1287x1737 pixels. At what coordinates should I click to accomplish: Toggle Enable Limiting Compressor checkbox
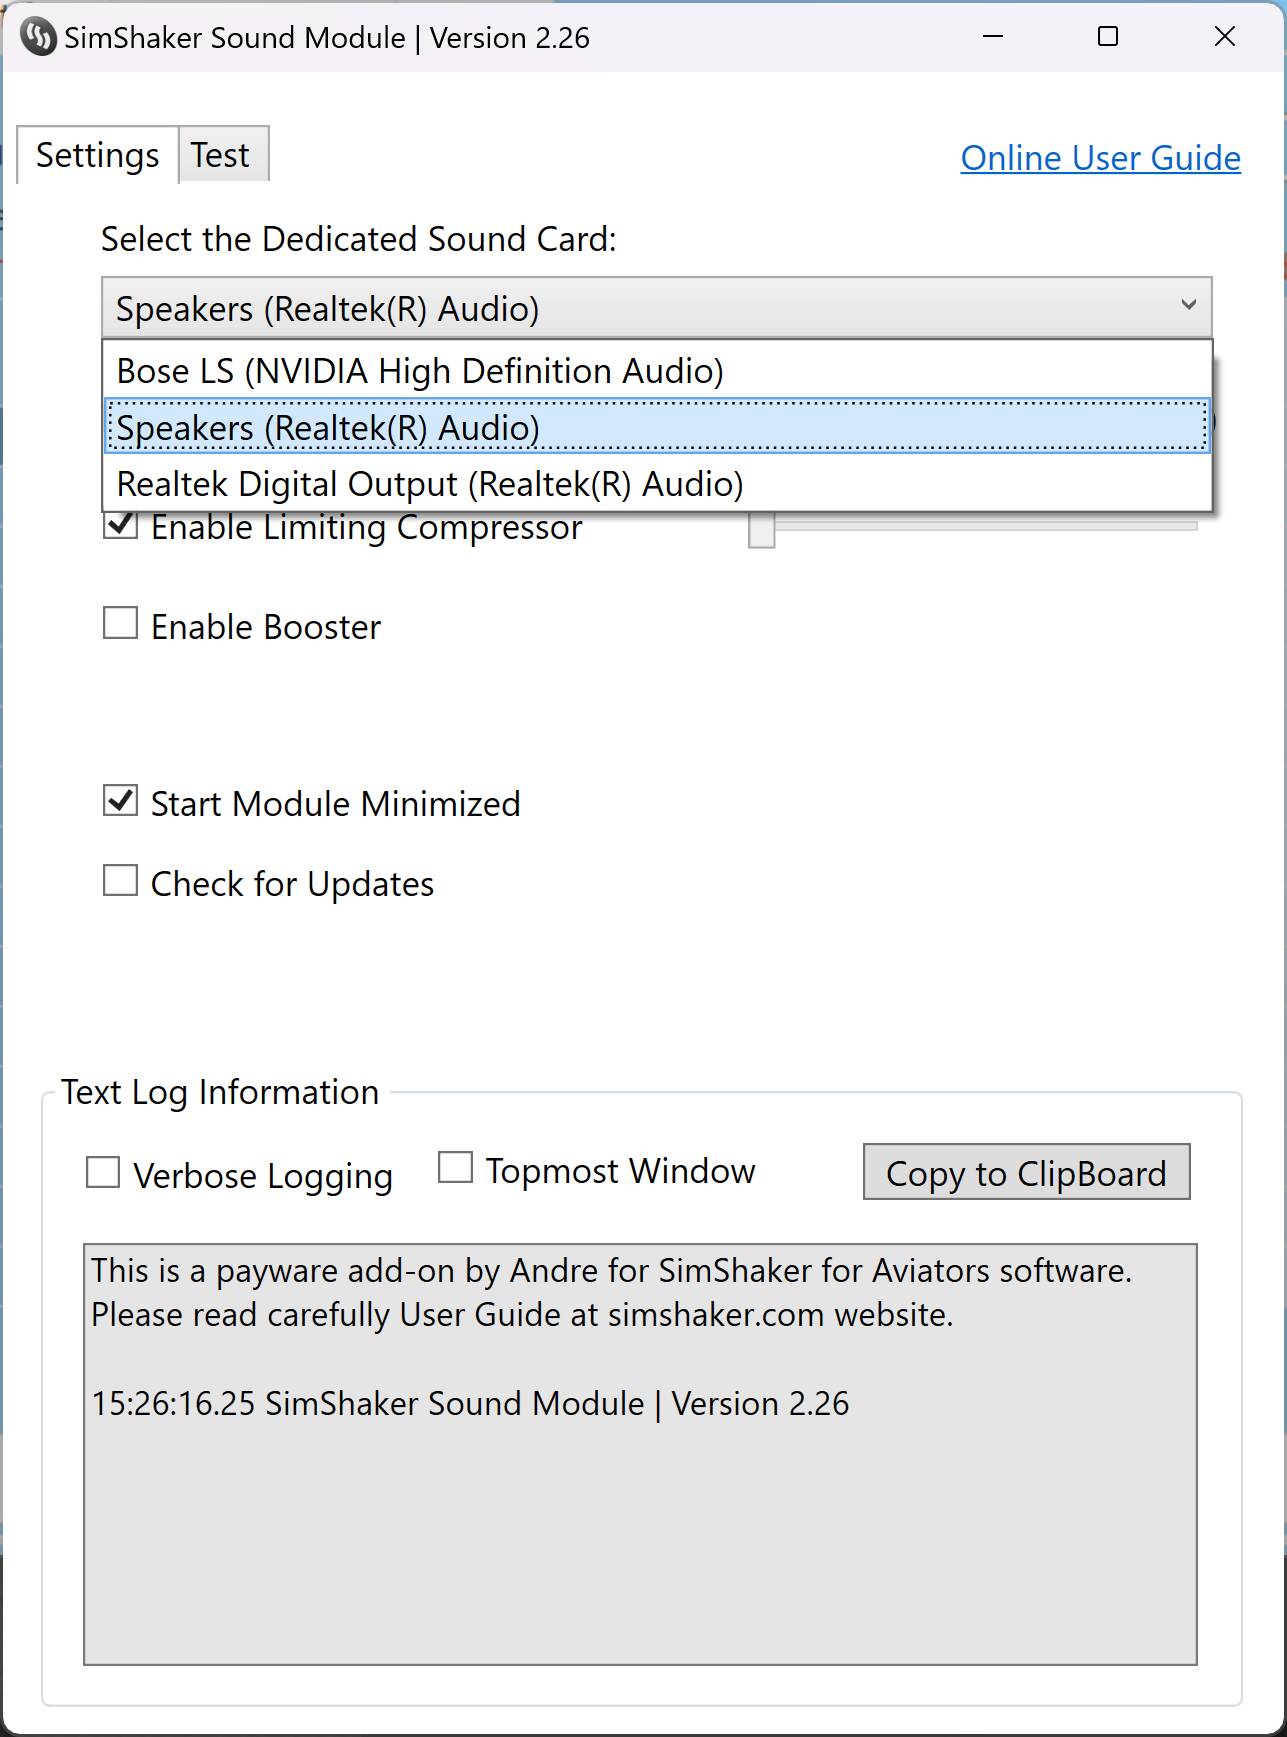tap(121, 525)
